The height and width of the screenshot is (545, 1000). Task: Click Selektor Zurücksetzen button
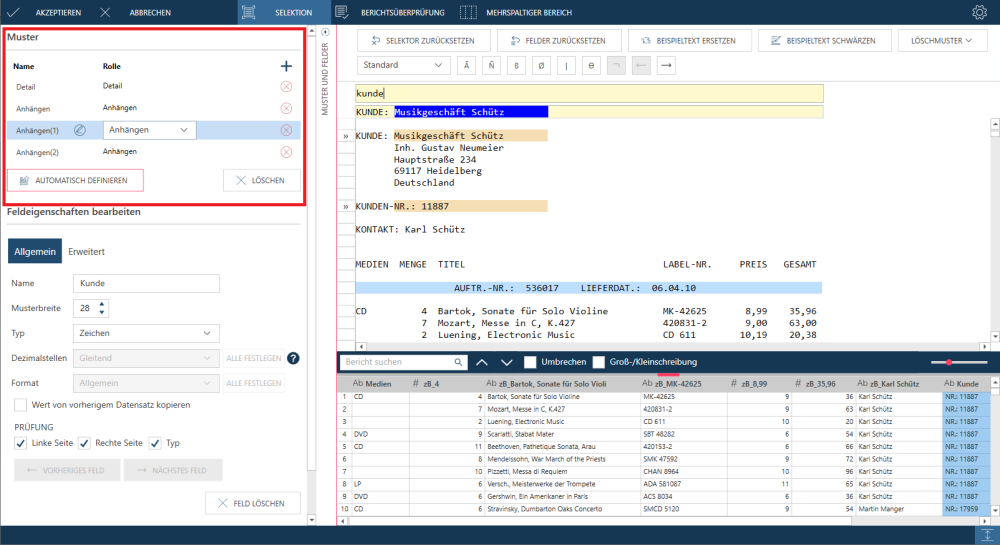click(x=423, y=41)
